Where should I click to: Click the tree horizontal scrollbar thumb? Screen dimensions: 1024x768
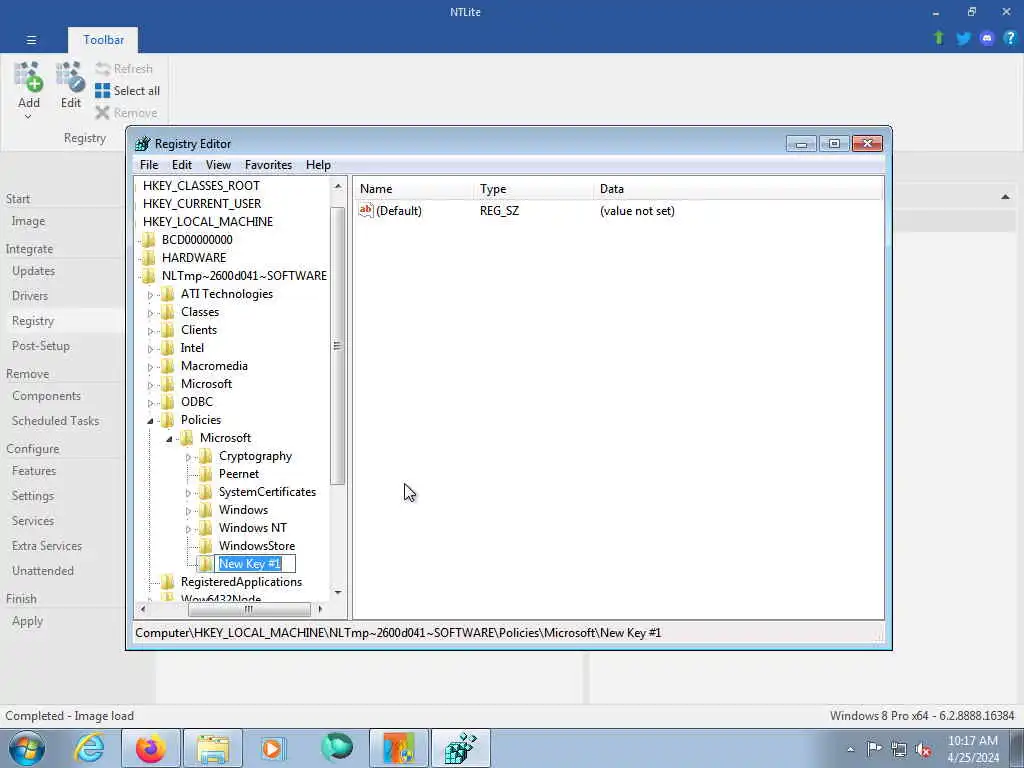point(249,609)
